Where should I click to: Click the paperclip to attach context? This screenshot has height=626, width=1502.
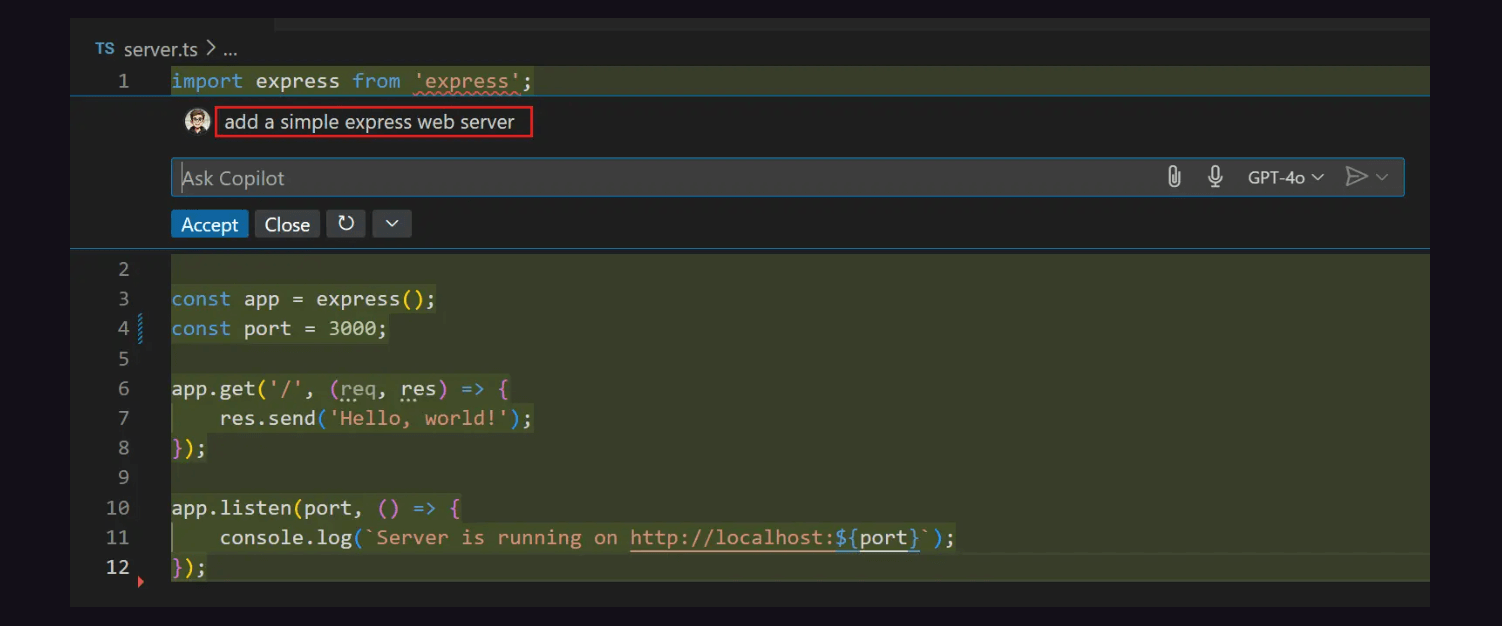coord(1174,176)
